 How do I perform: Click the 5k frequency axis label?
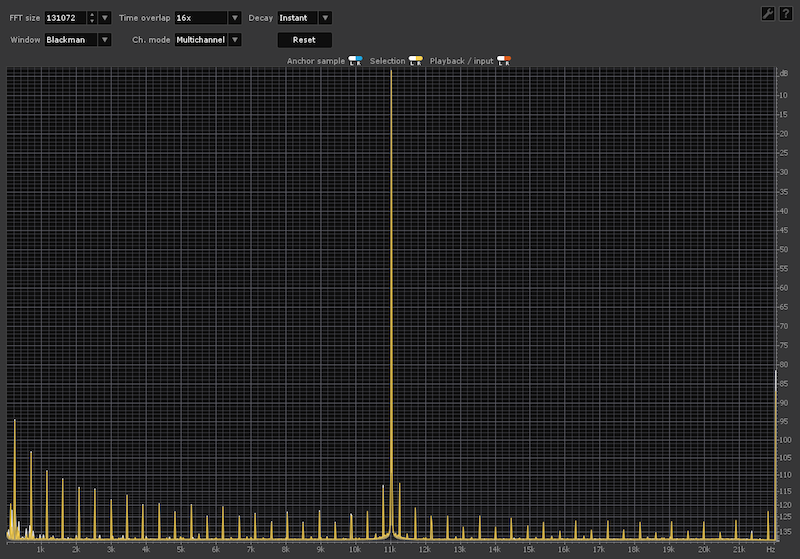coord(180,549)
